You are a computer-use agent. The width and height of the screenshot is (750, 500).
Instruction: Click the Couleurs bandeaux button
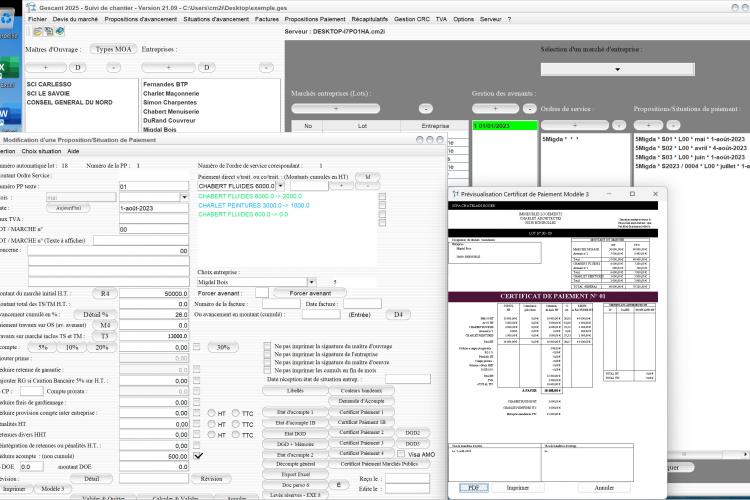click(x=362, y=391)
